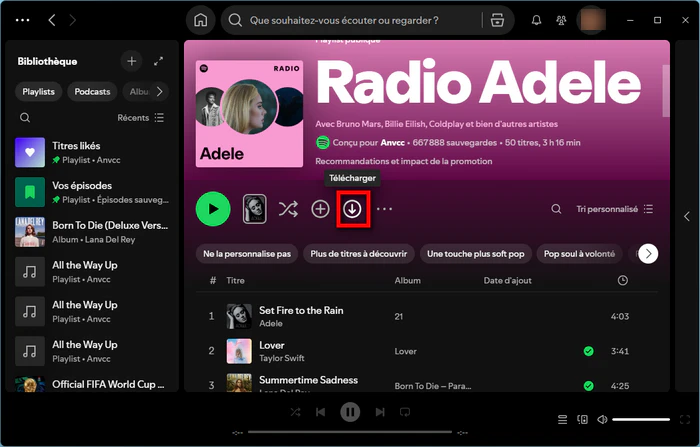Play Radio Adele with green button

point(213,209)
